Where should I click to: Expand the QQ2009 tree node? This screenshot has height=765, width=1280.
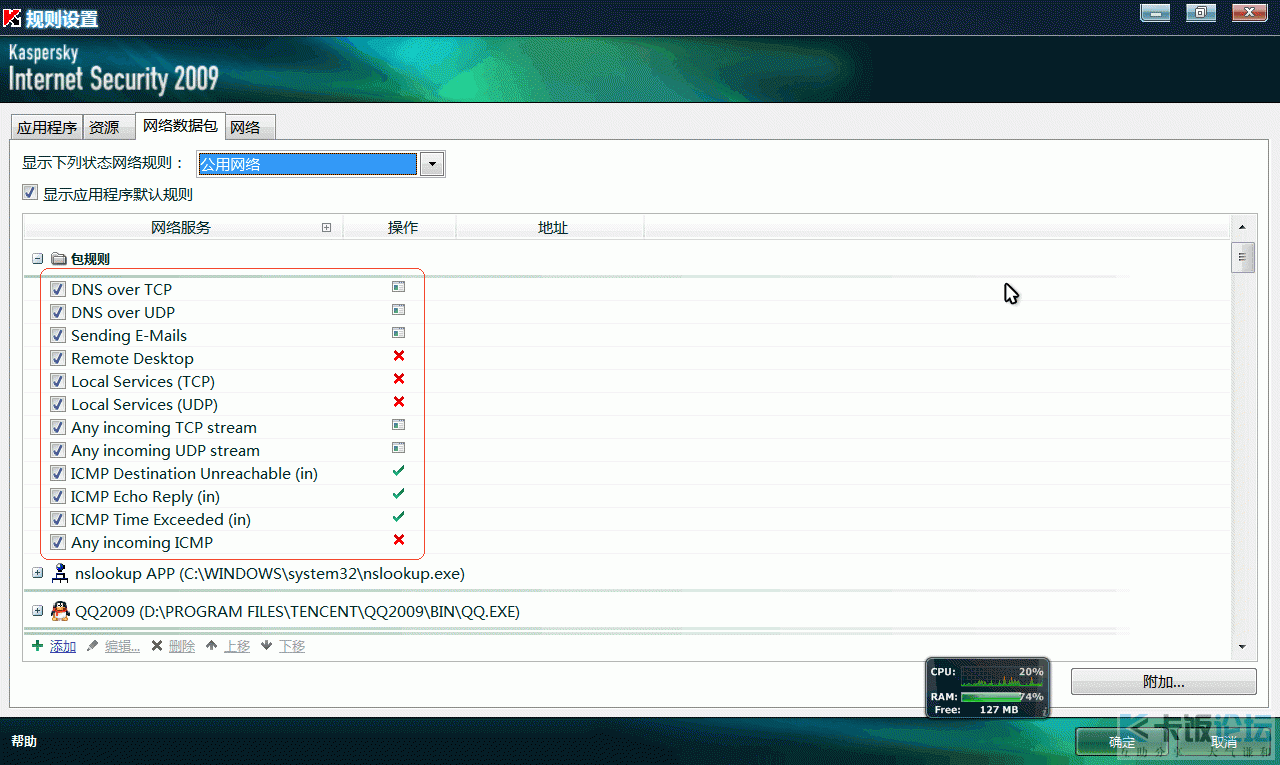pos(38,610)
